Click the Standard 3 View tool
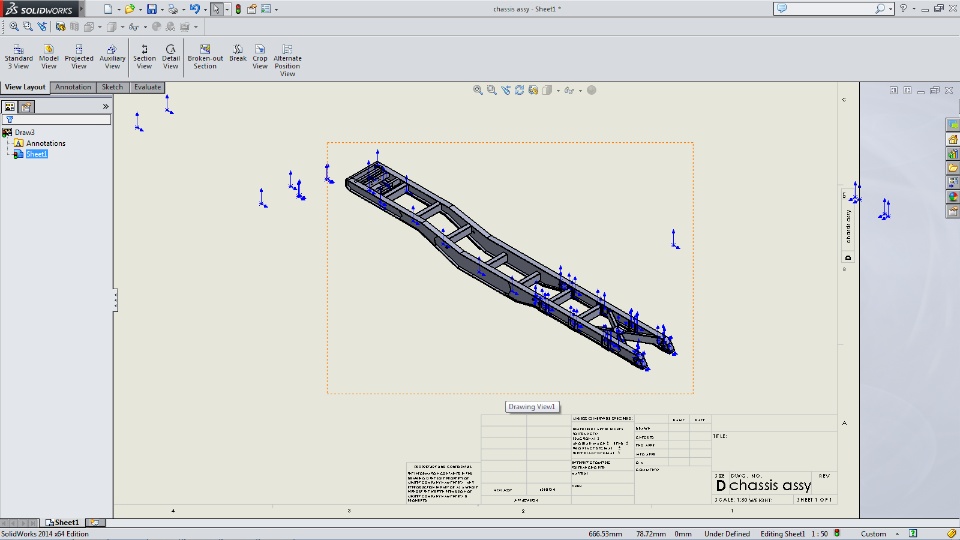 (18, 57)
